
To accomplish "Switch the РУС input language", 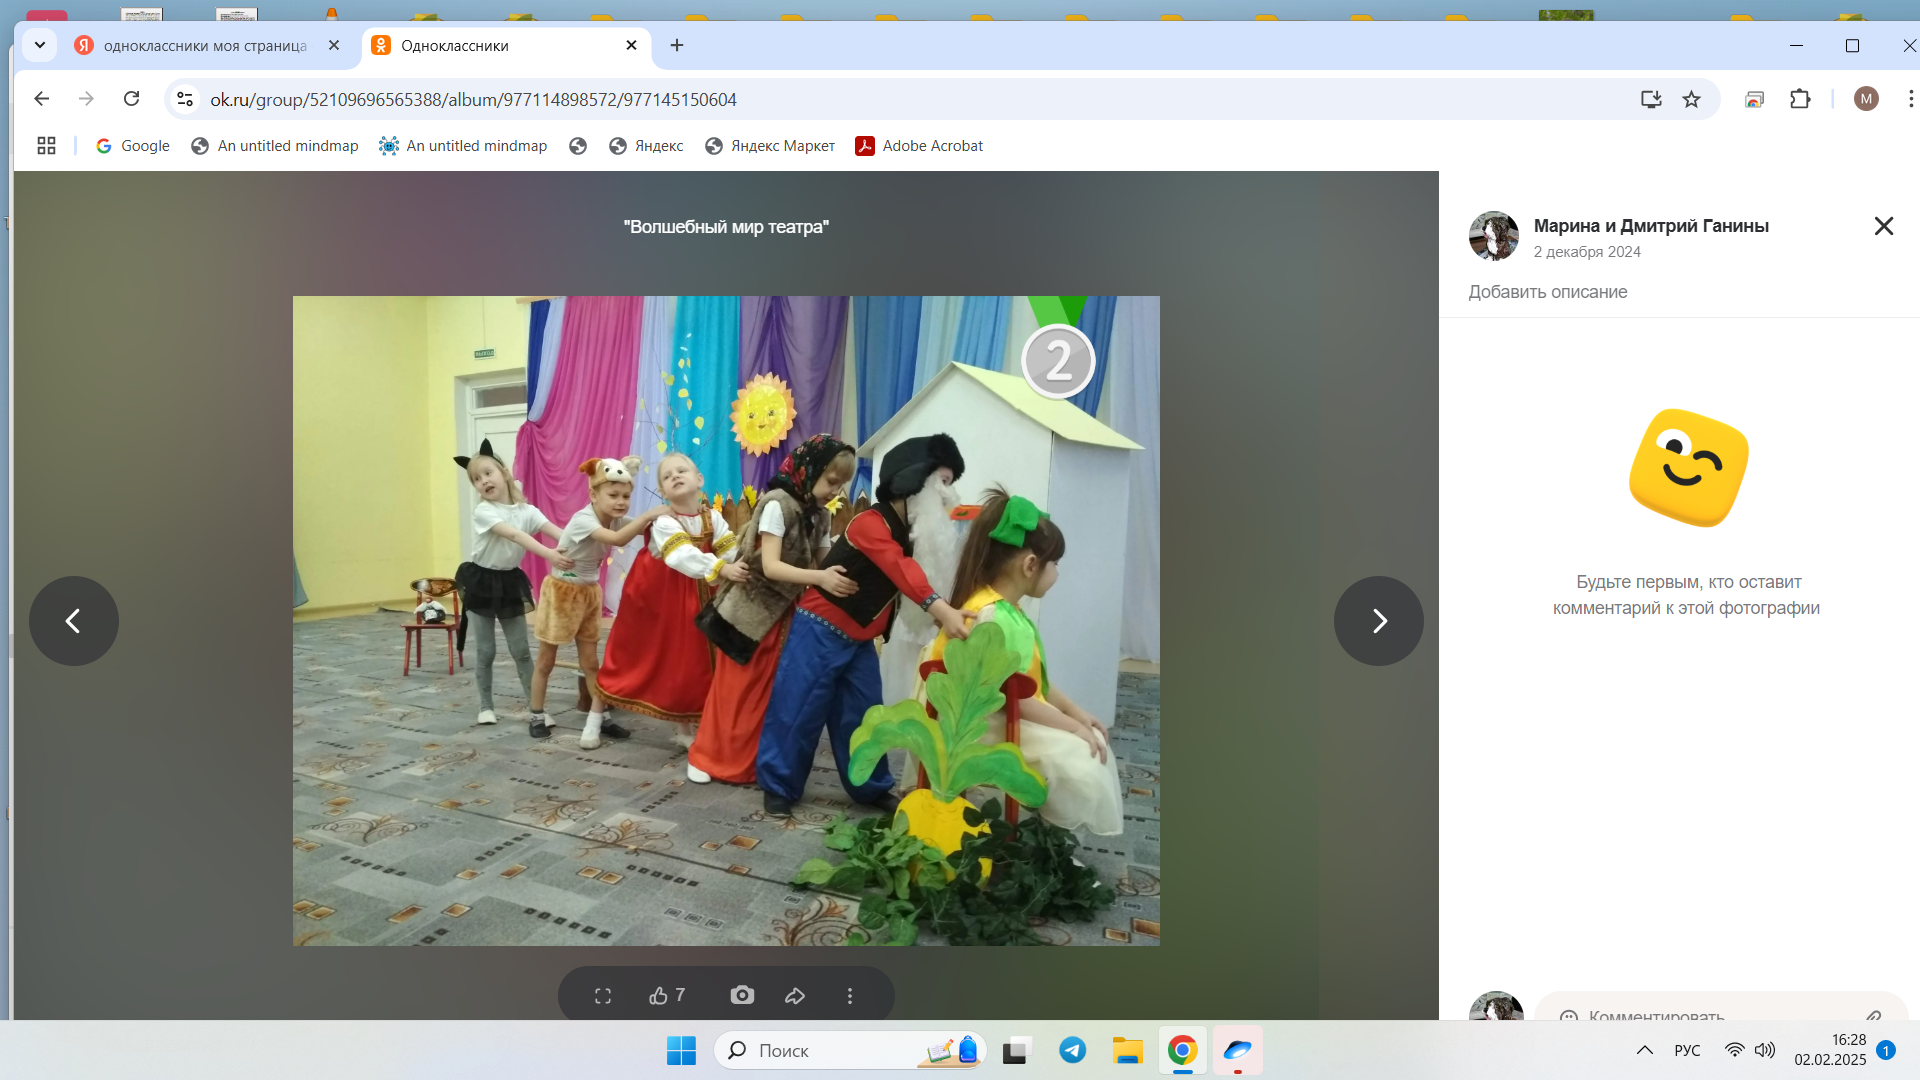I will [x=1687, y=1051].
